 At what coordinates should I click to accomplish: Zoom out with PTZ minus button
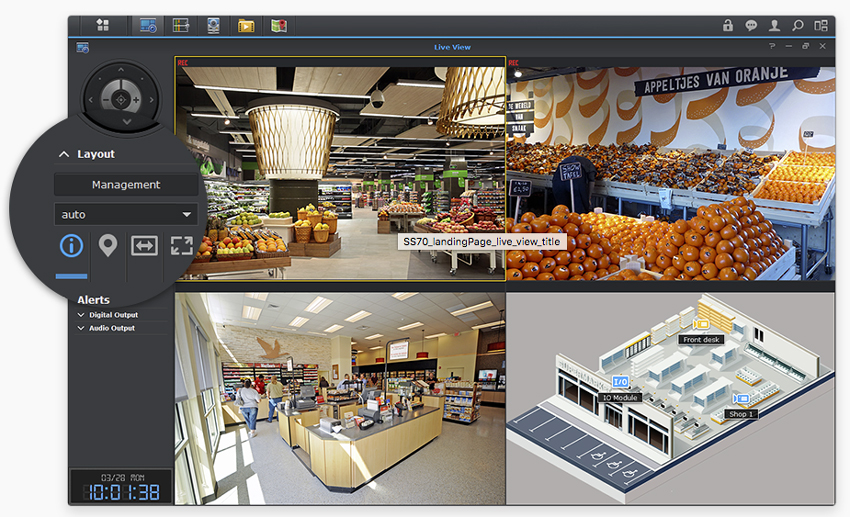[x=106, y=100]
